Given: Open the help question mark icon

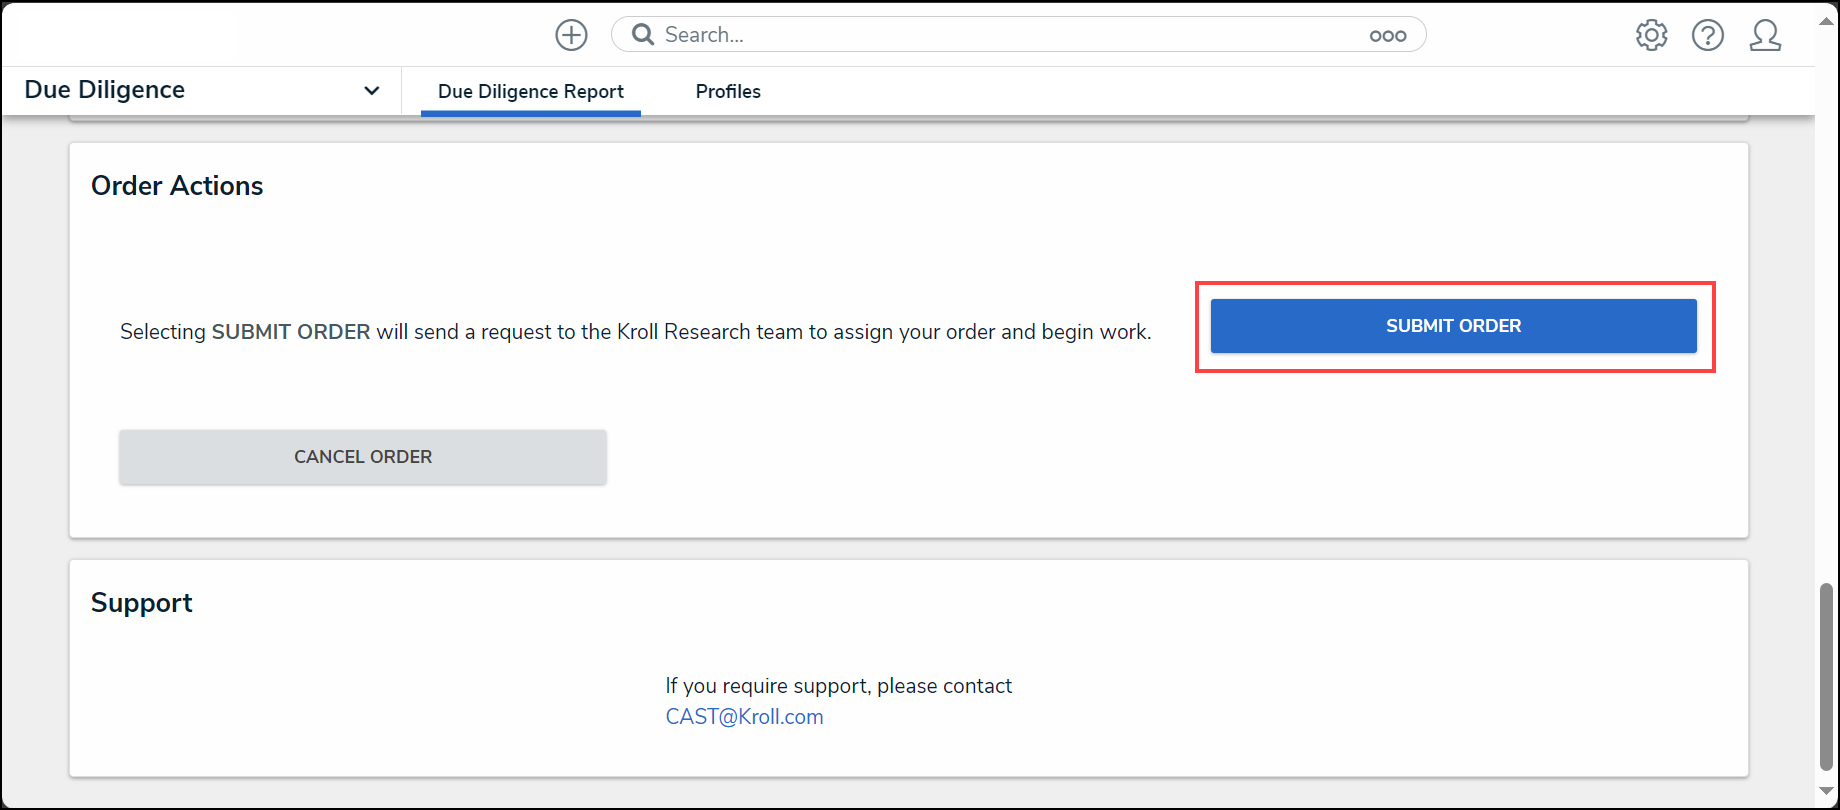Looking at the screenshot, I should (1708, 35).
